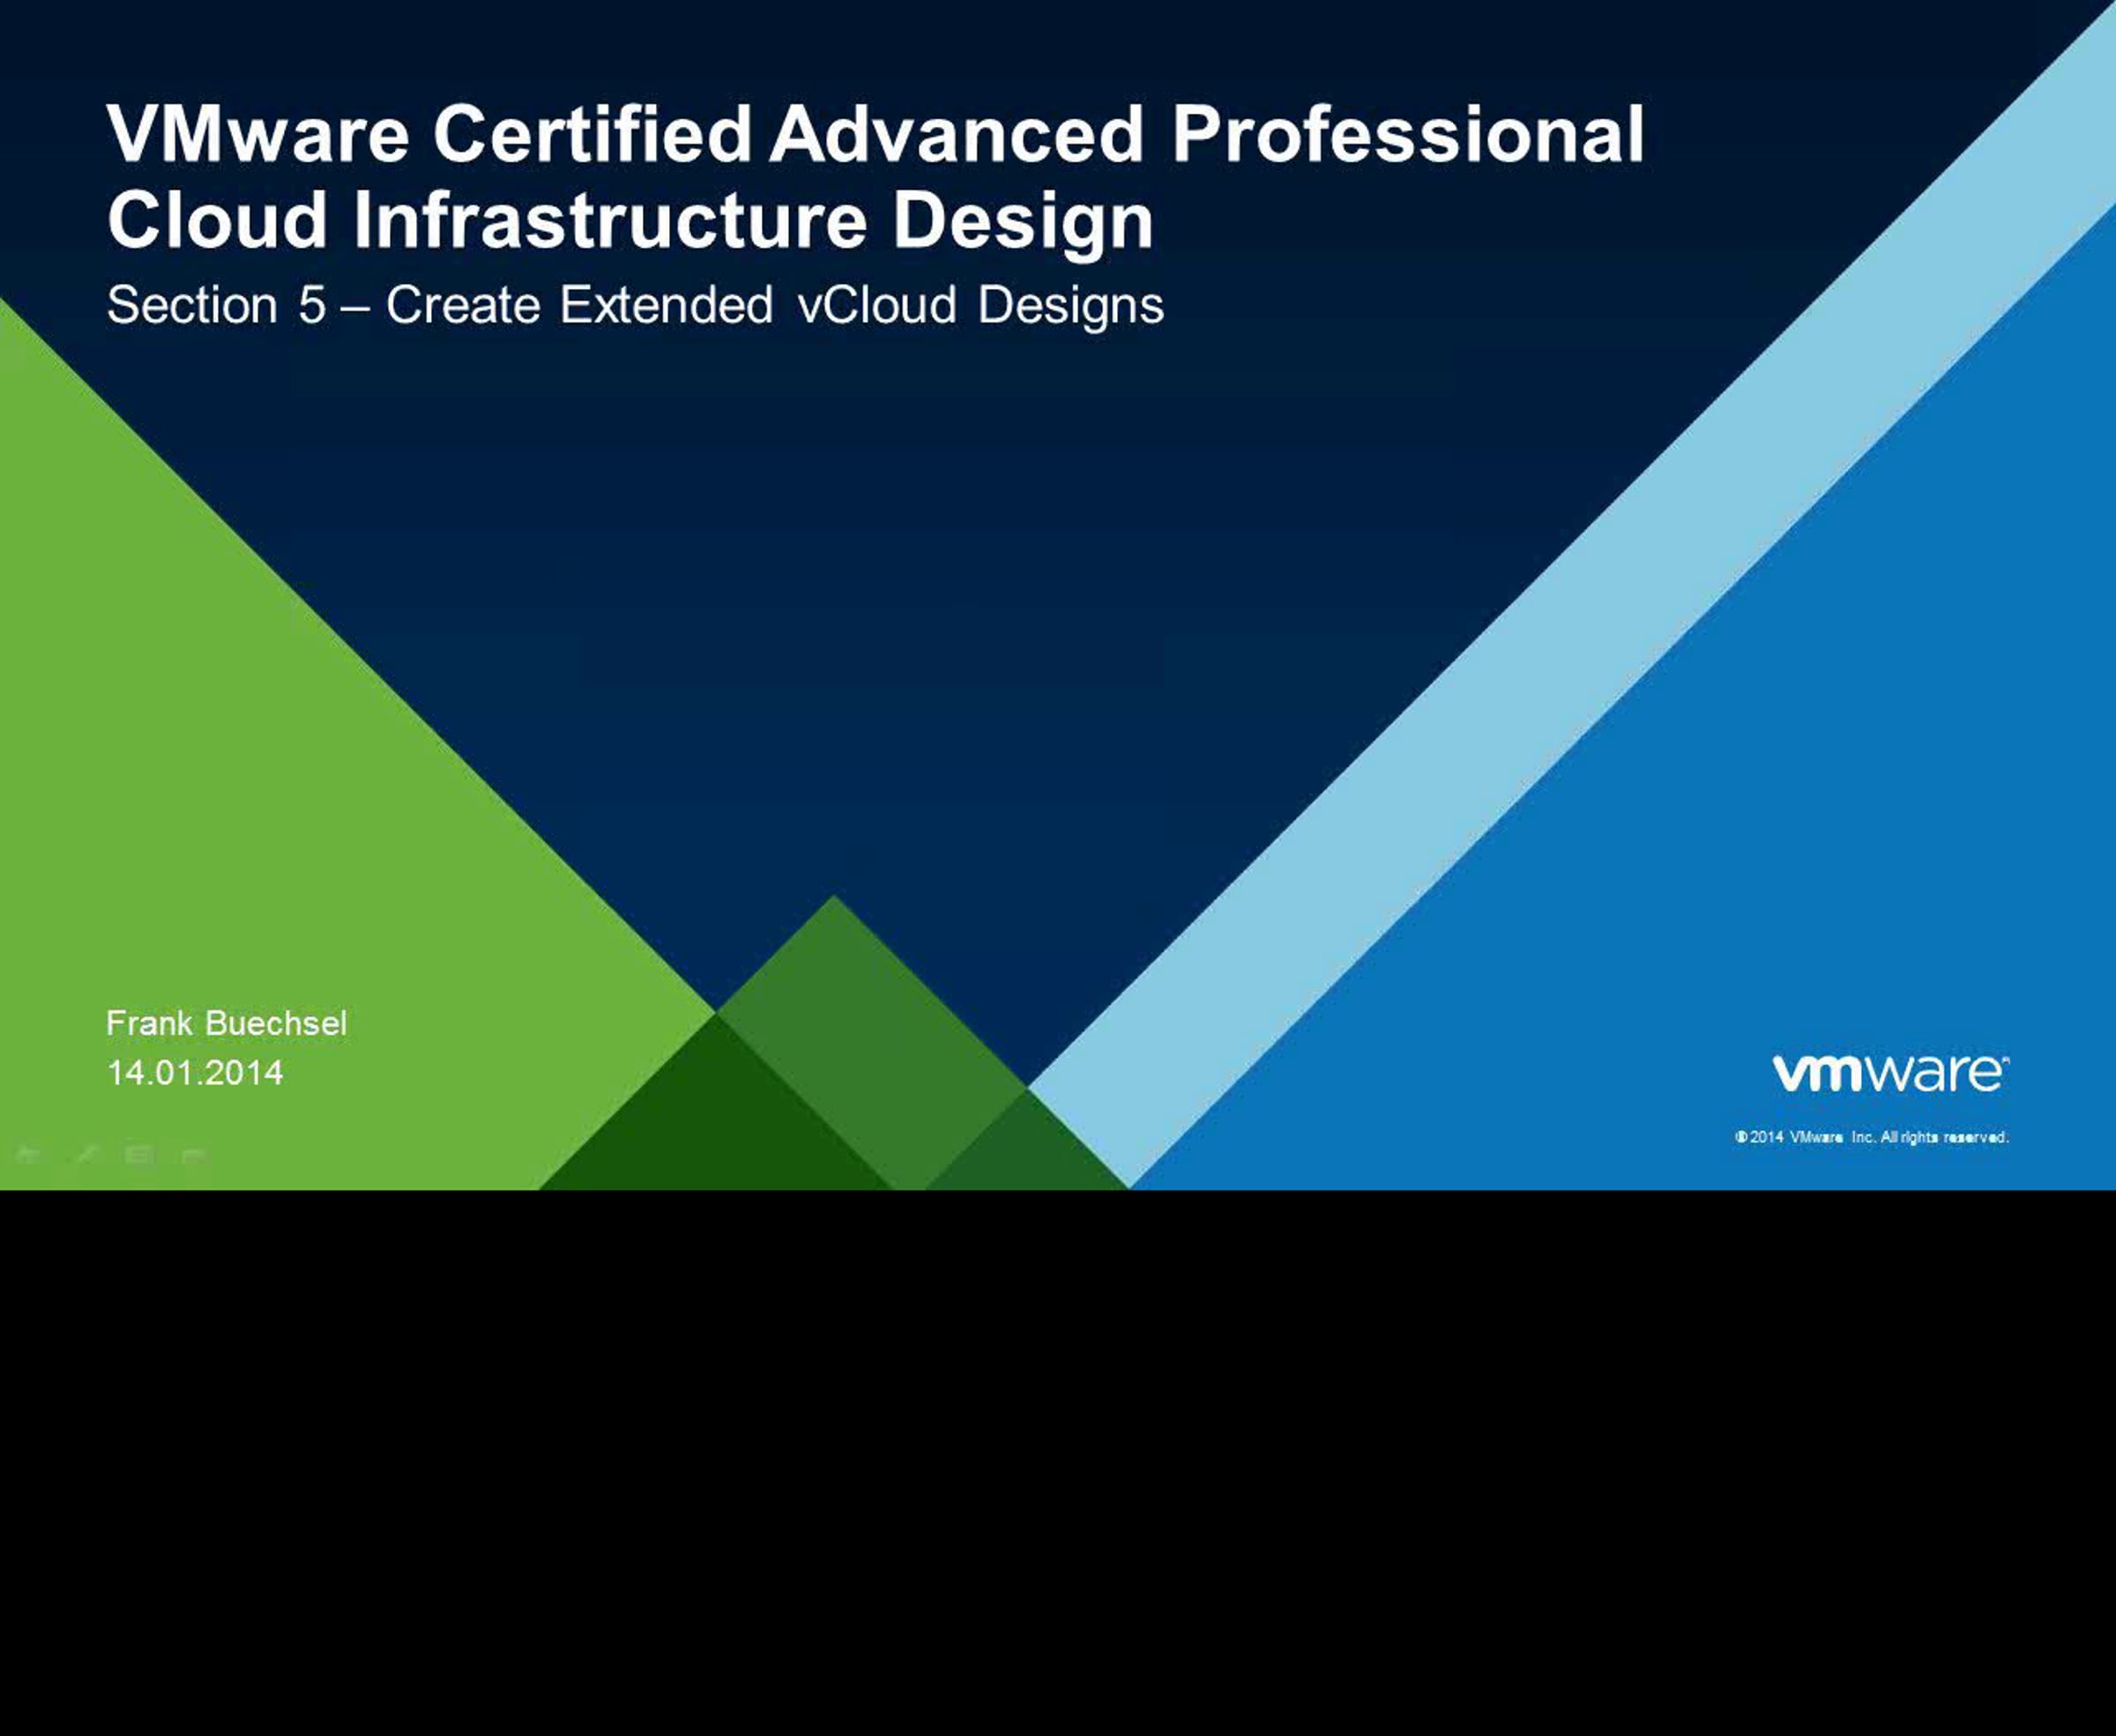Click the next slide arrow icon
The width and height of the screenshot is (2116, 1736).
[193, 1155]
